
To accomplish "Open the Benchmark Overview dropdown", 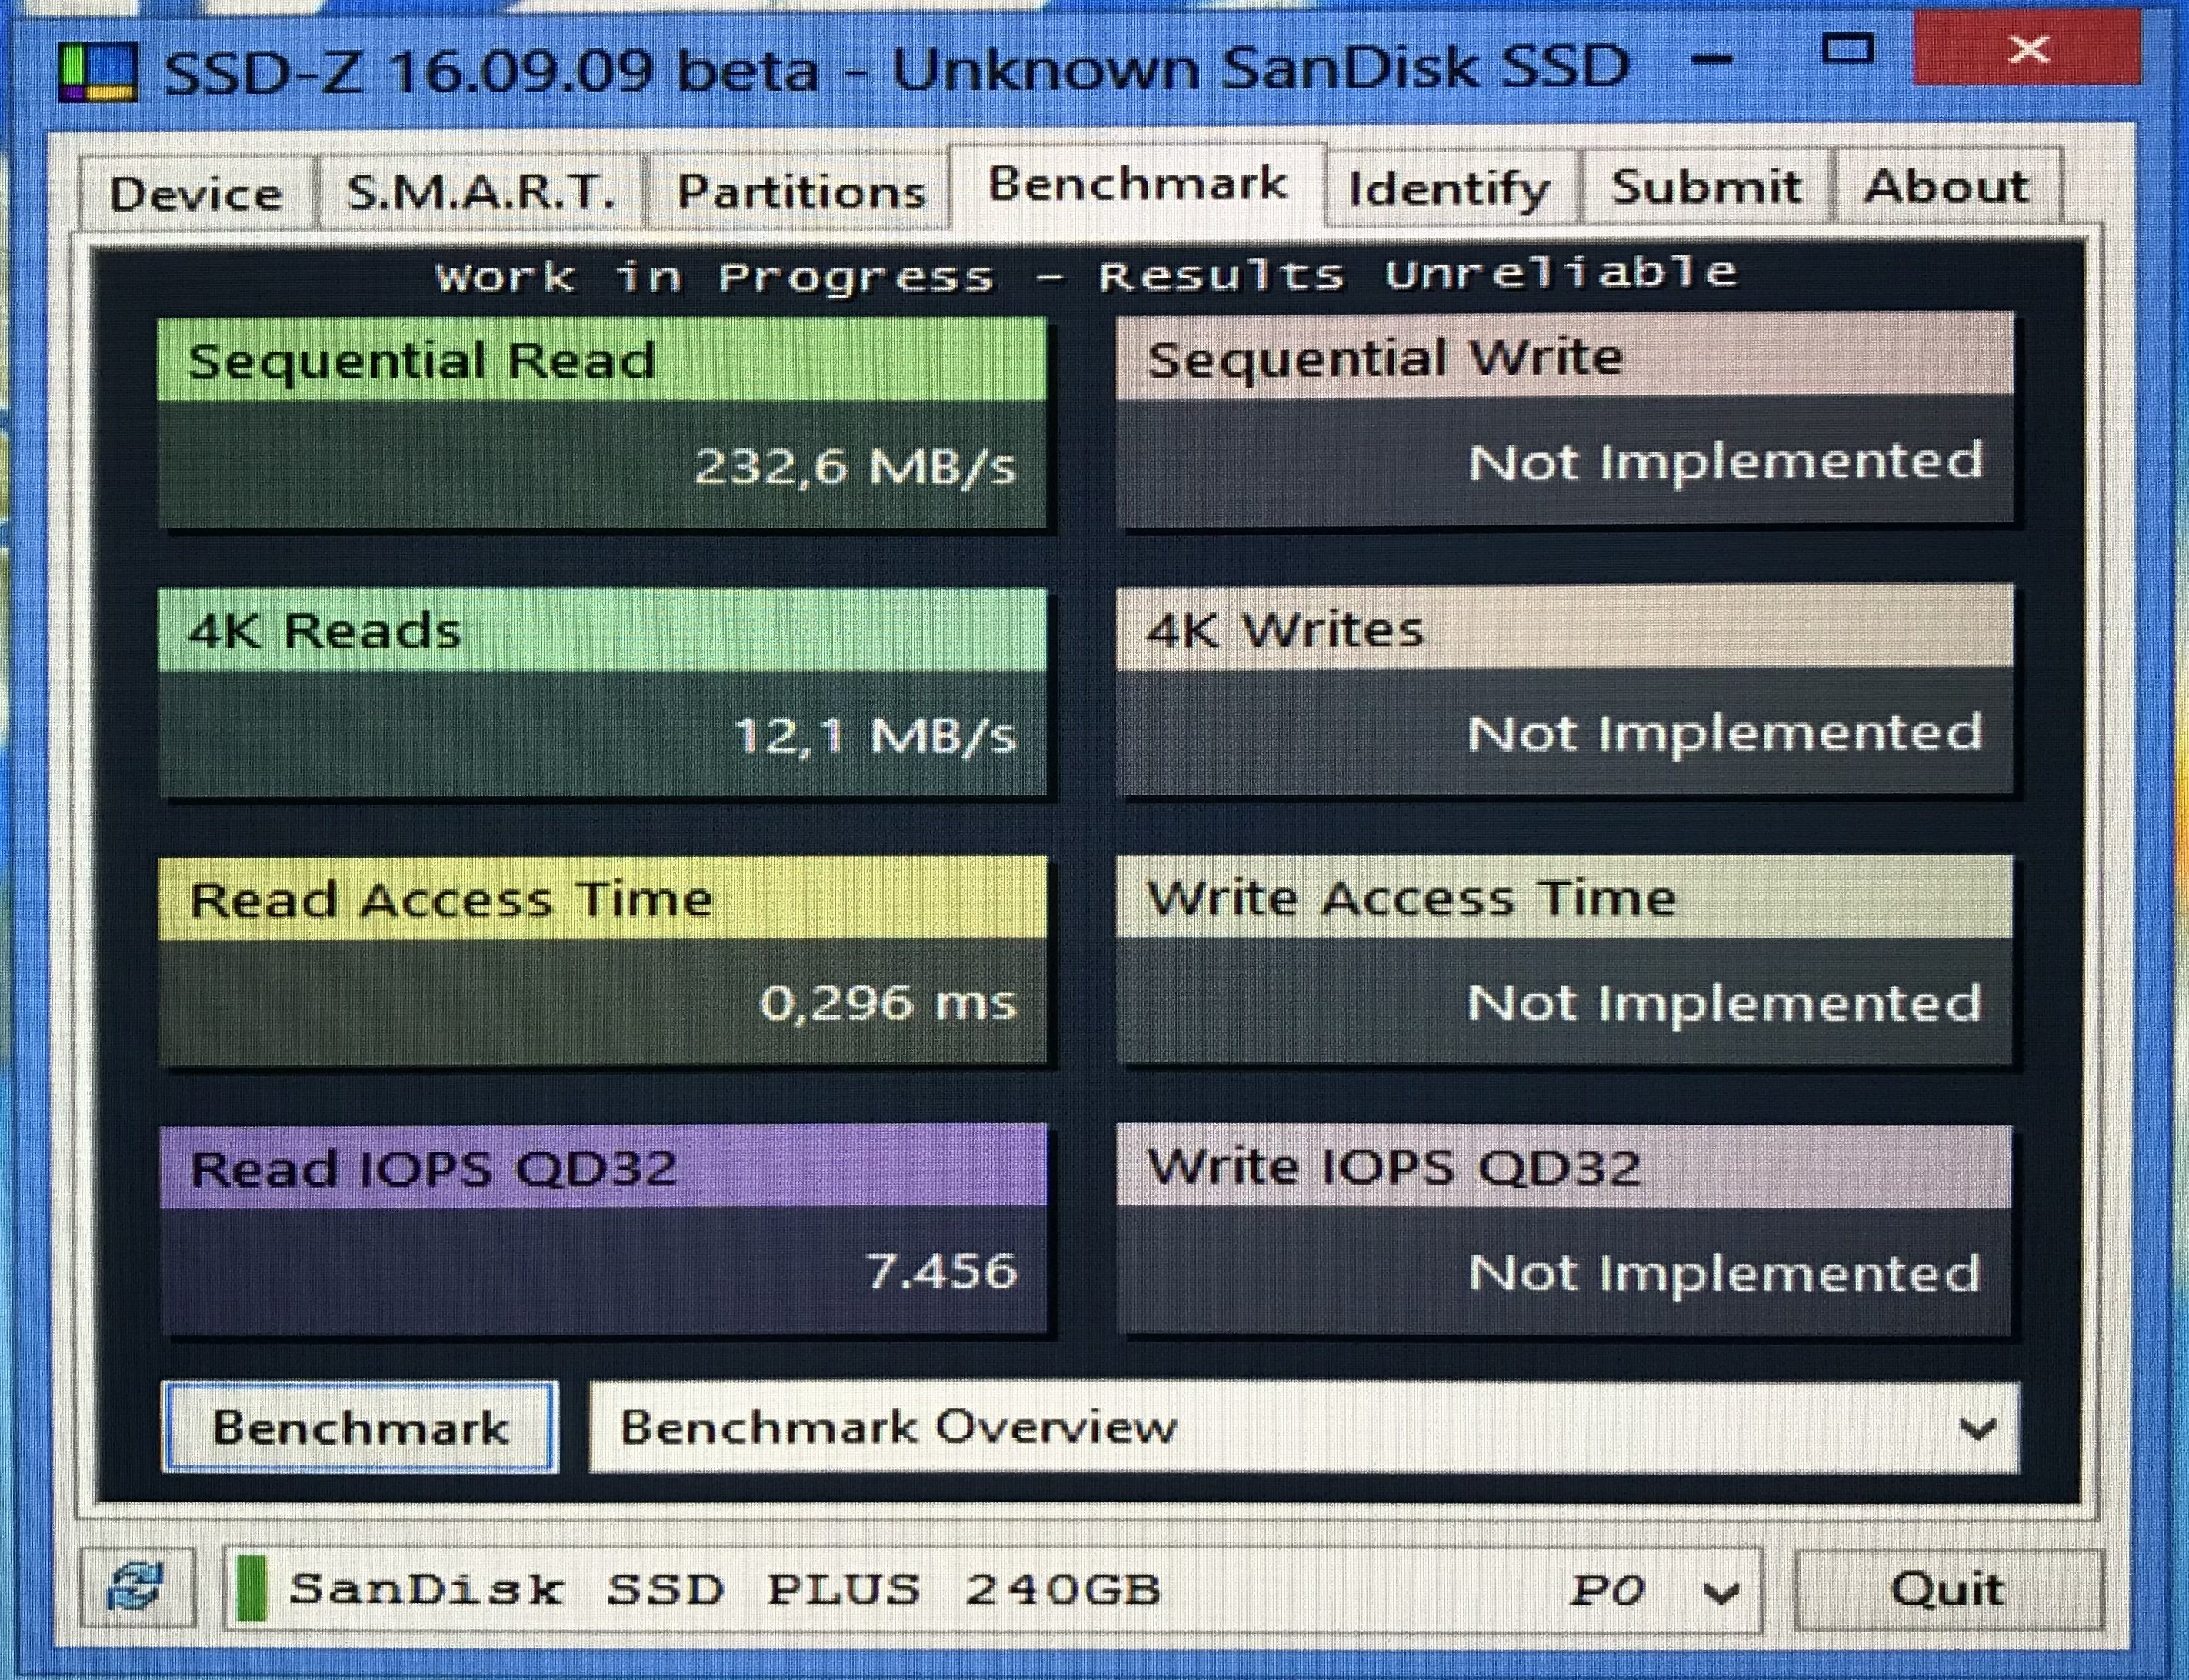I will click(x=1303, y=1427).
